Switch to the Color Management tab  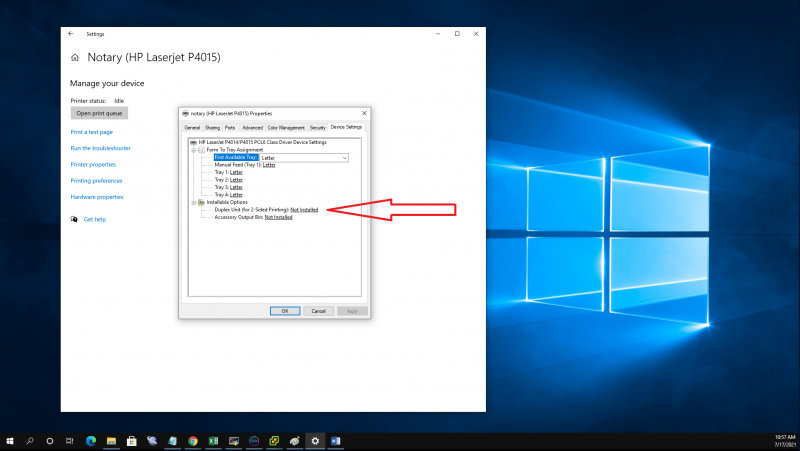[x=286, y=128]
